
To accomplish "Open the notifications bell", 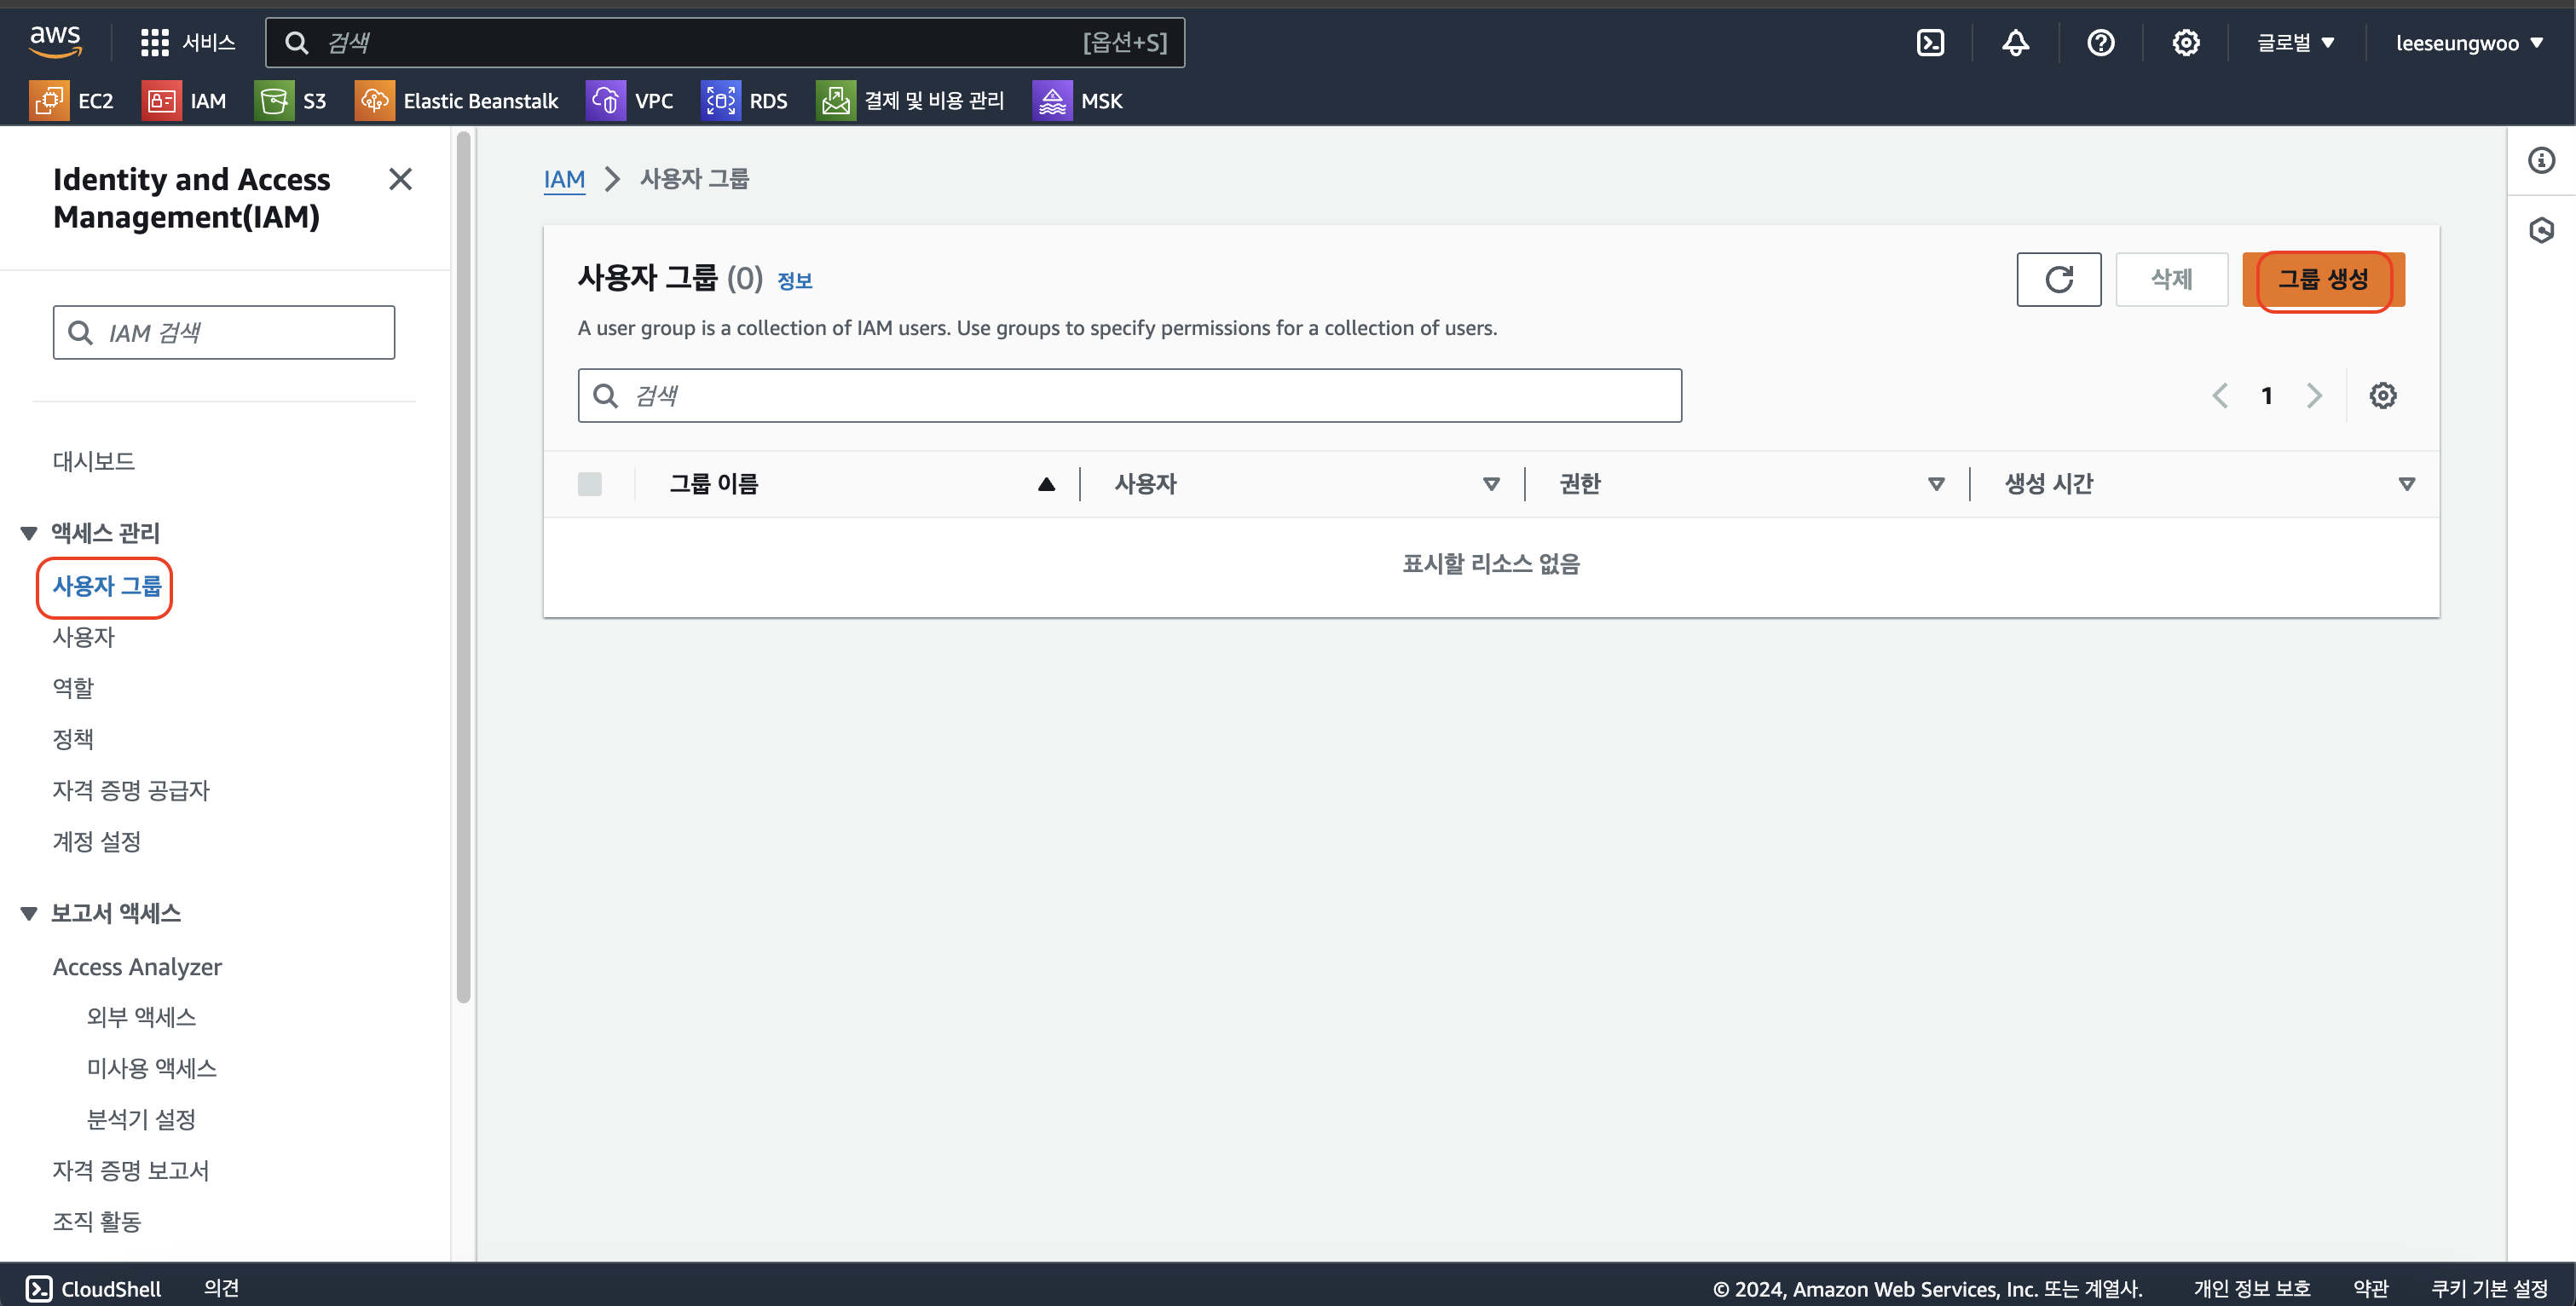I will click(2015, 42).
